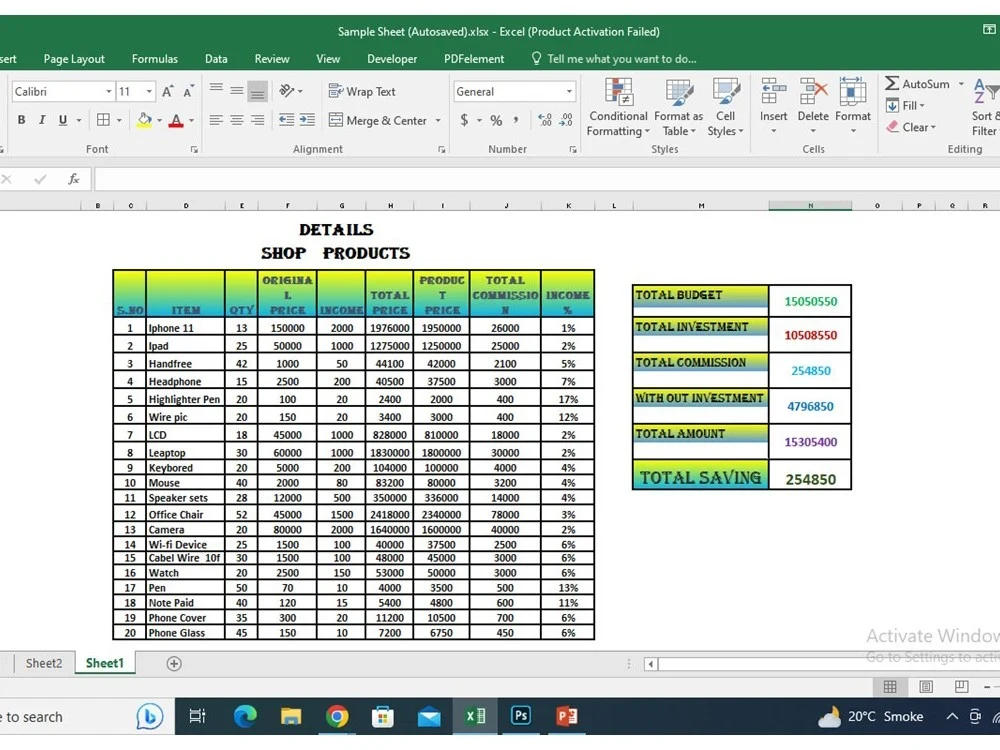Open Fill options
The height and width of the screenshot is (750, 1000).
coord(905,106)
